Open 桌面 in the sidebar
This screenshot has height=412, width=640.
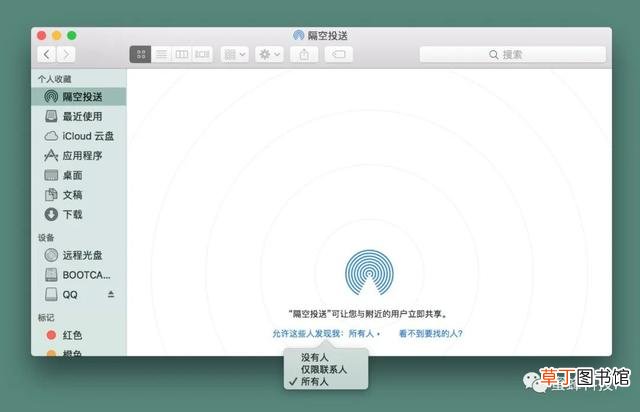click(79, 175)
